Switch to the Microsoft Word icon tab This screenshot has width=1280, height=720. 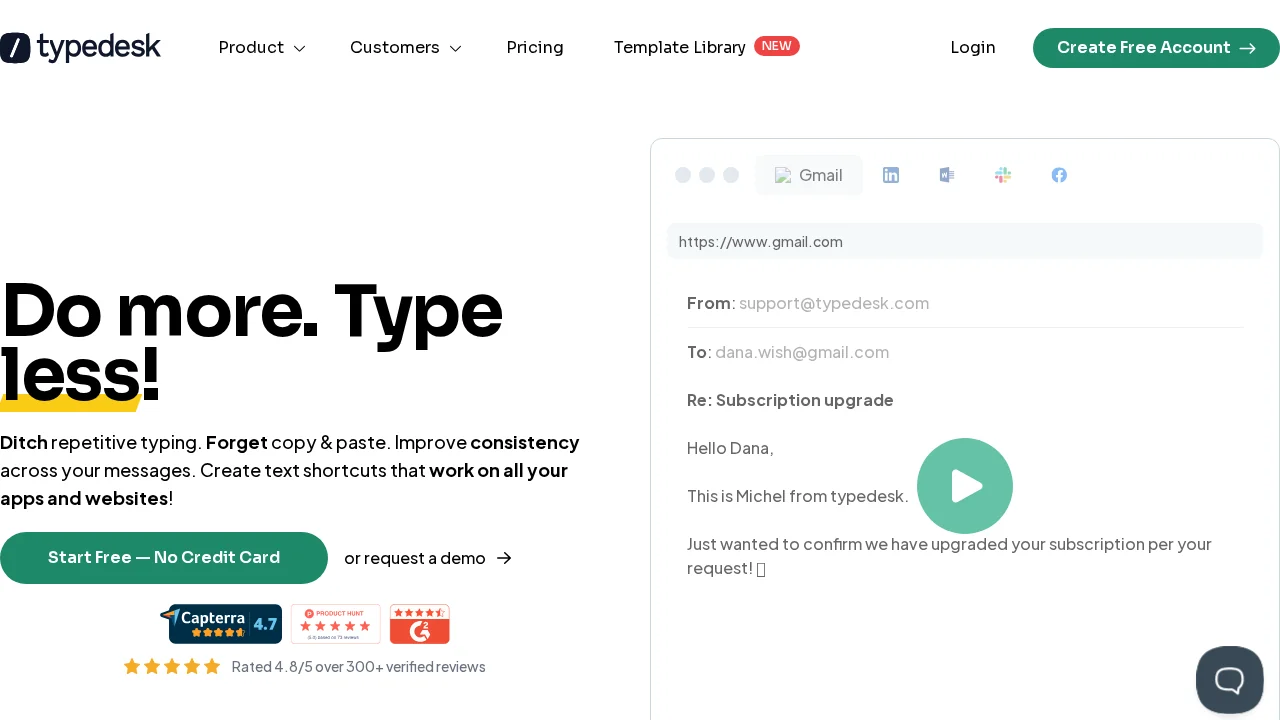point(947,175)
